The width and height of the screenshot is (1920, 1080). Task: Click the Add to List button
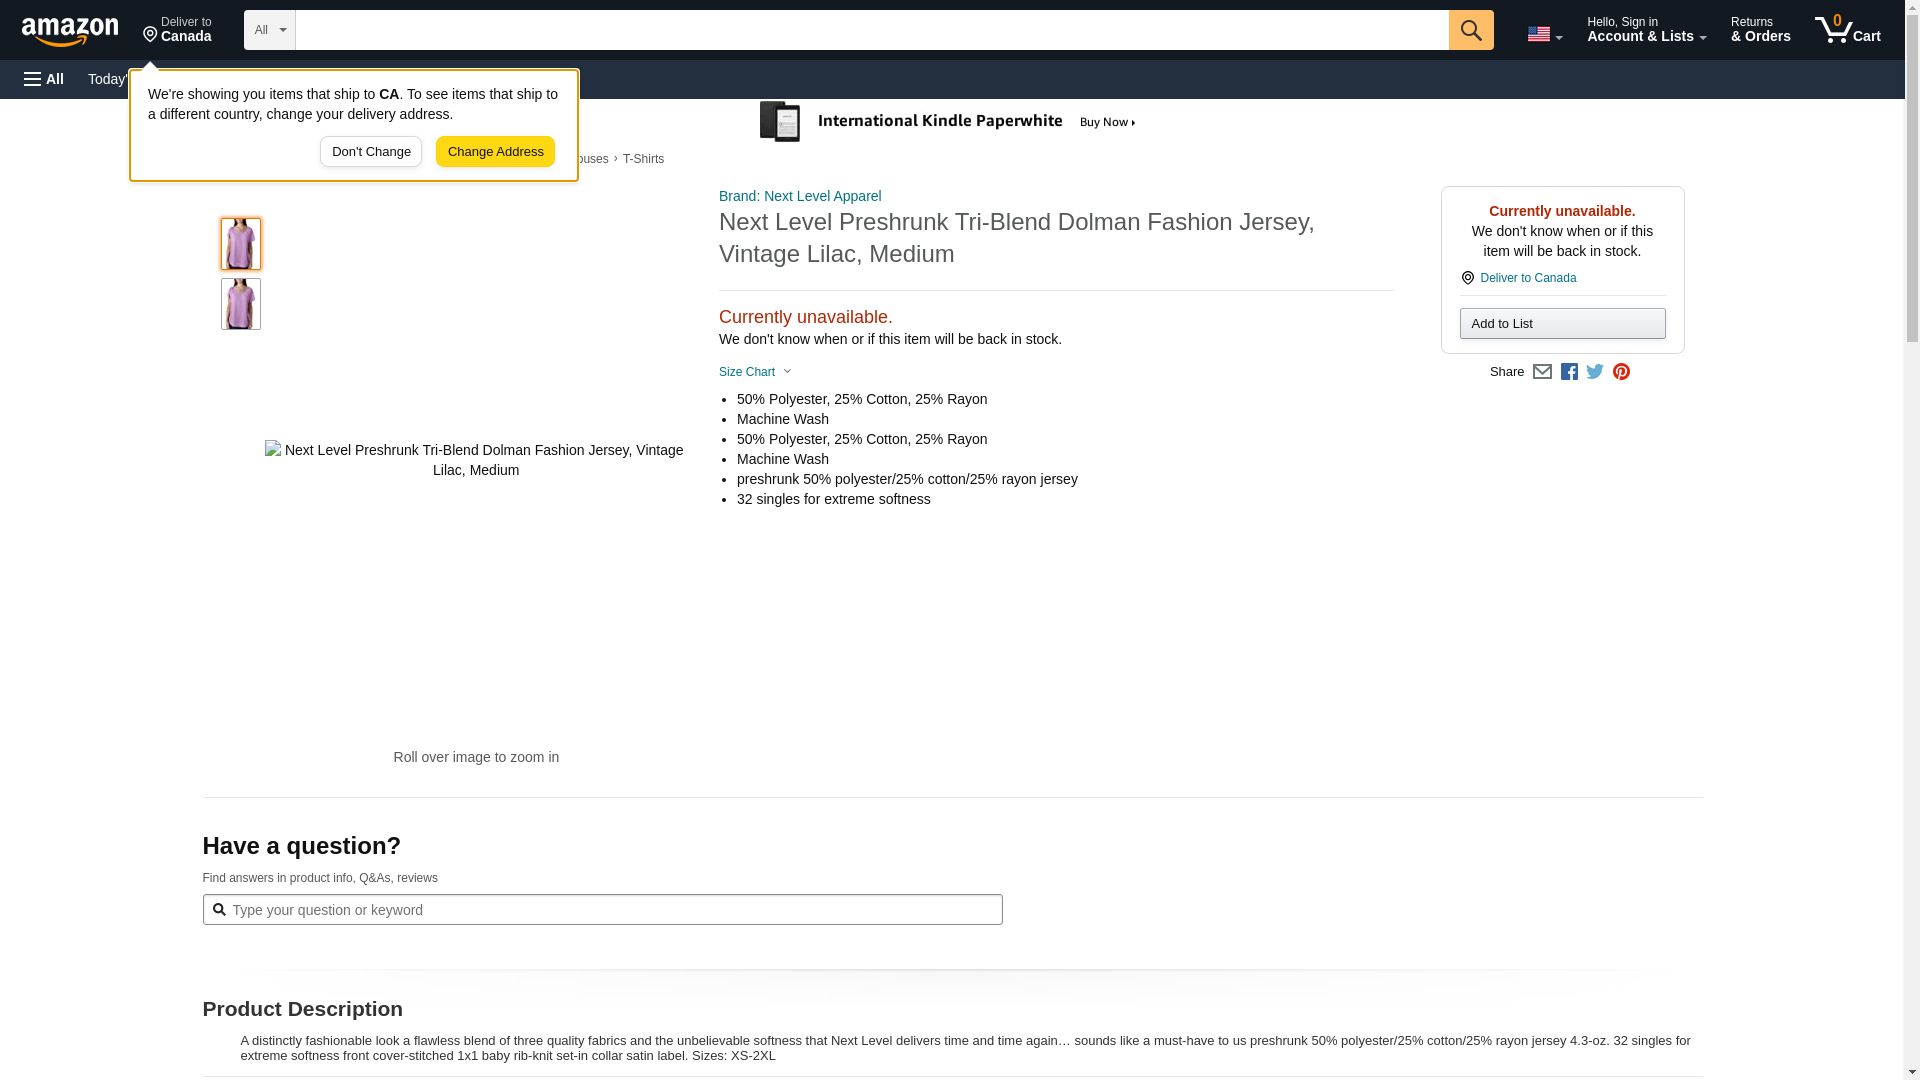[x=1562, y=324]
